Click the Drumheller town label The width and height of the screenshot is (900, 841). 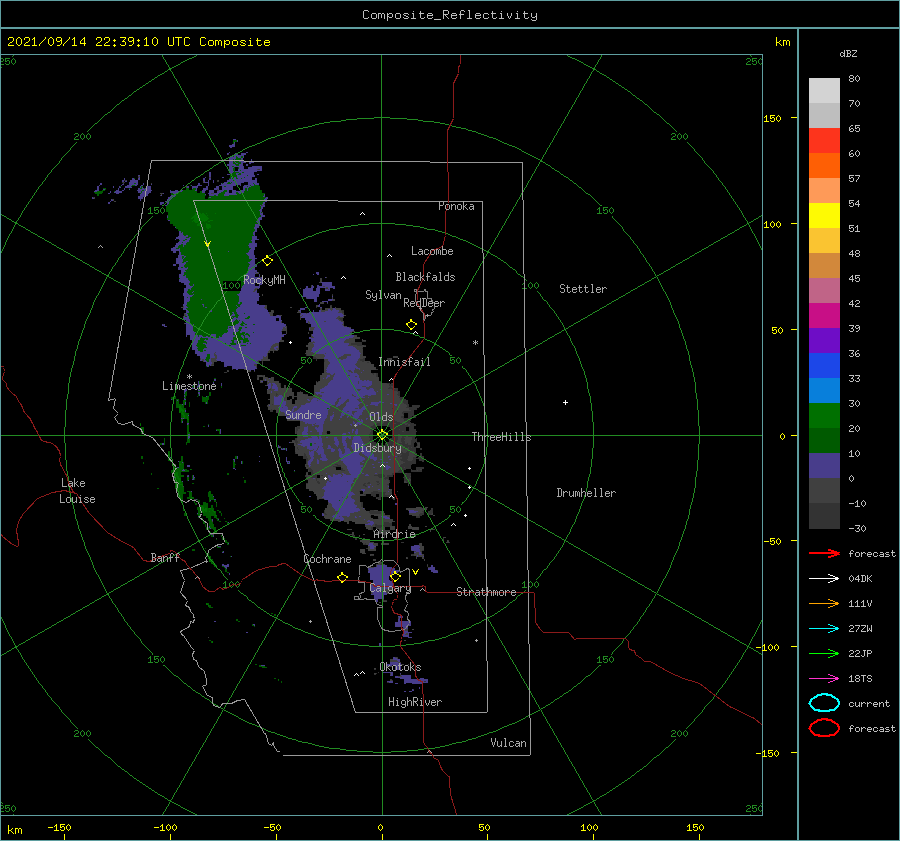[x=586, y=493]
